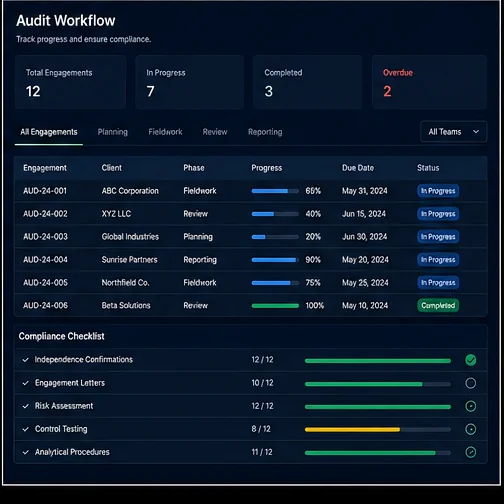Image resolution: width=504 pixels, height=504 pixels.
Task: Click the Engagement column header
Action: 45,168
